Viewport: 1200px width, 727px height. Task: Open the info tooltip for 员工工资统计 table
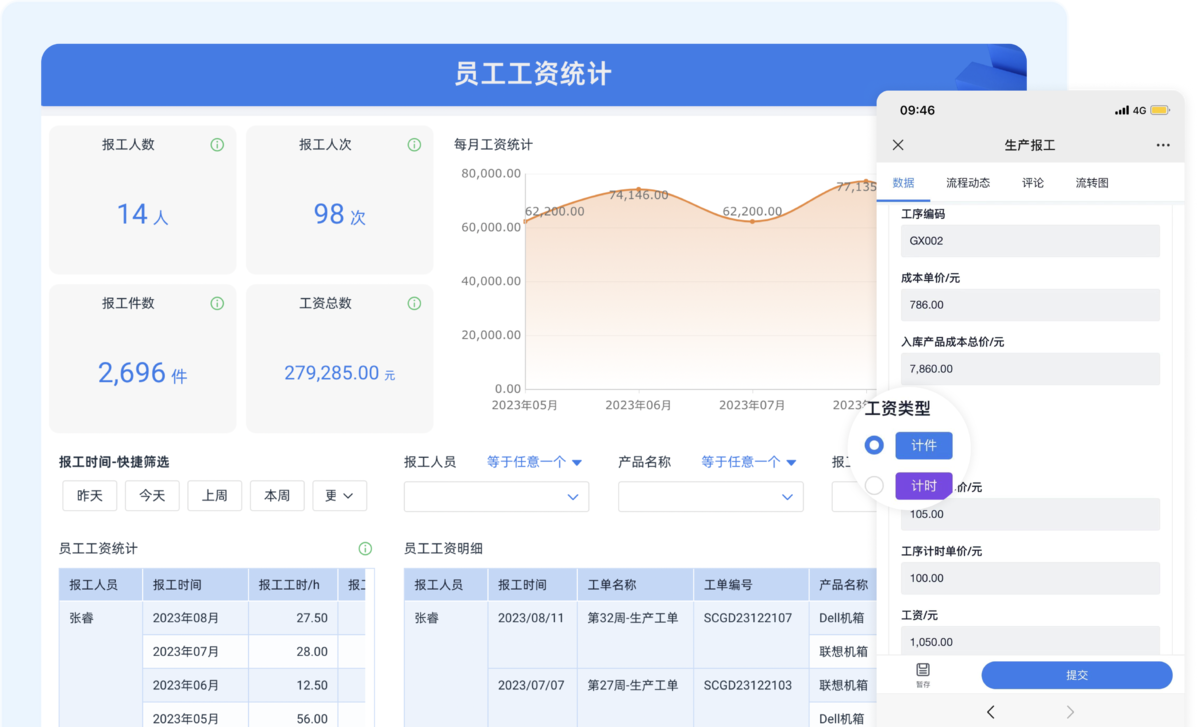[x=366, y=548]
